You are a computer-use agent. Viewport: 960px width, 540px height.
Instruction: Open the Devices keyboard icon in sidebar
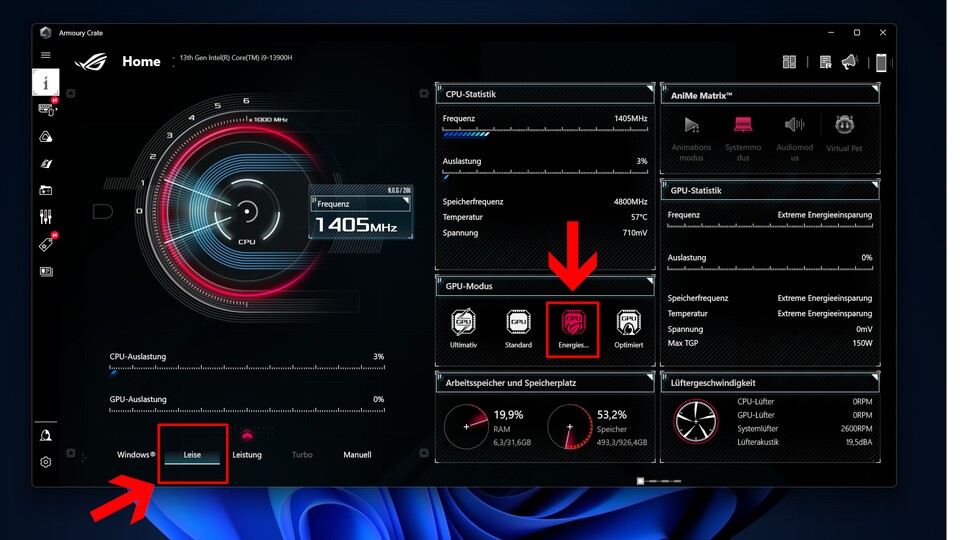pos(47,109)
